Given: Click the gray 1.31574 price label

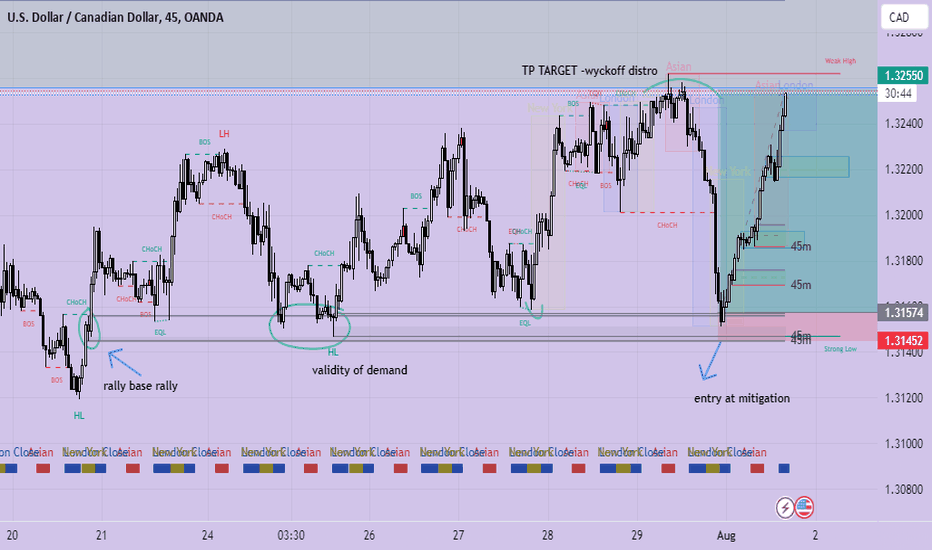Looking at the screenshot, I should click(903, 312).
